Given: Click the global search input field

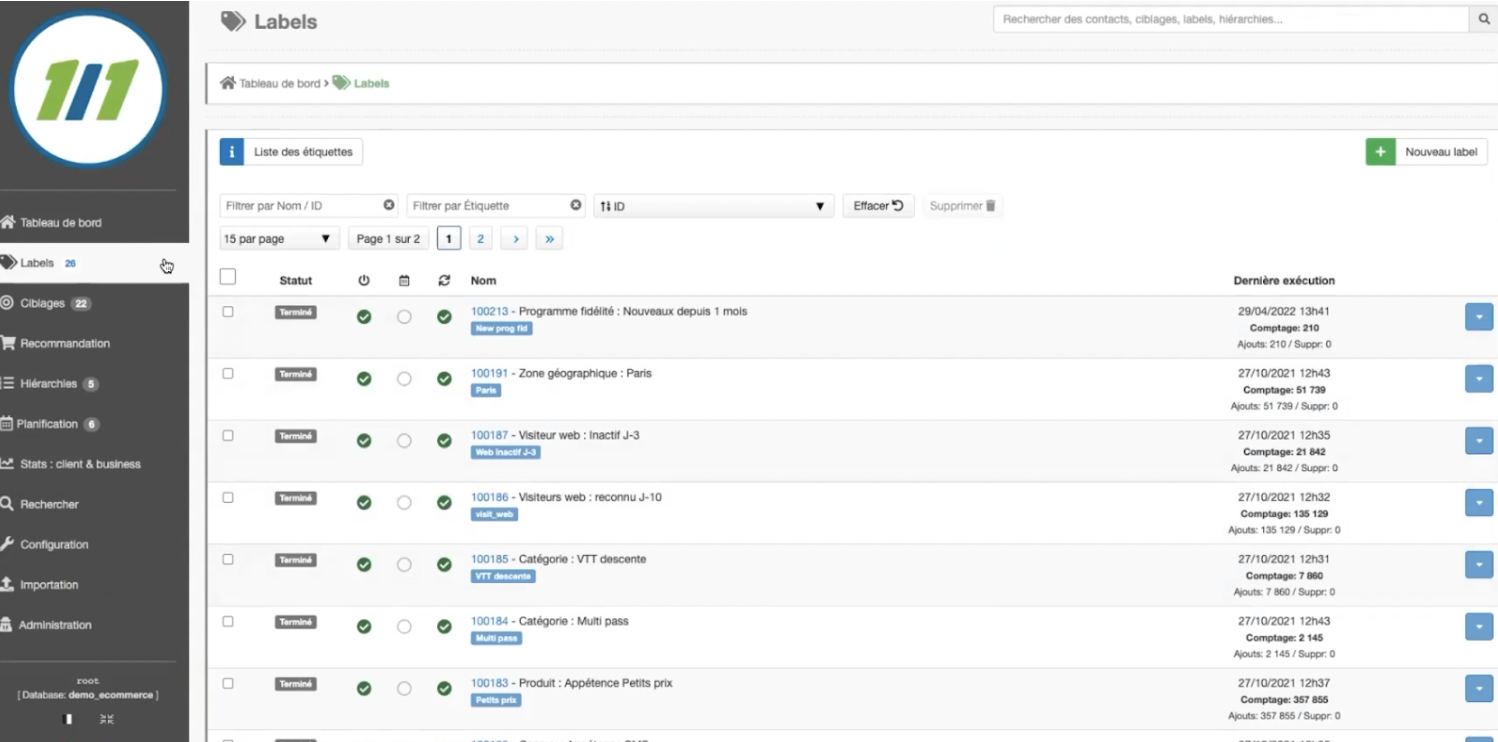Looking at the screenshot, I should (1231, 19).
